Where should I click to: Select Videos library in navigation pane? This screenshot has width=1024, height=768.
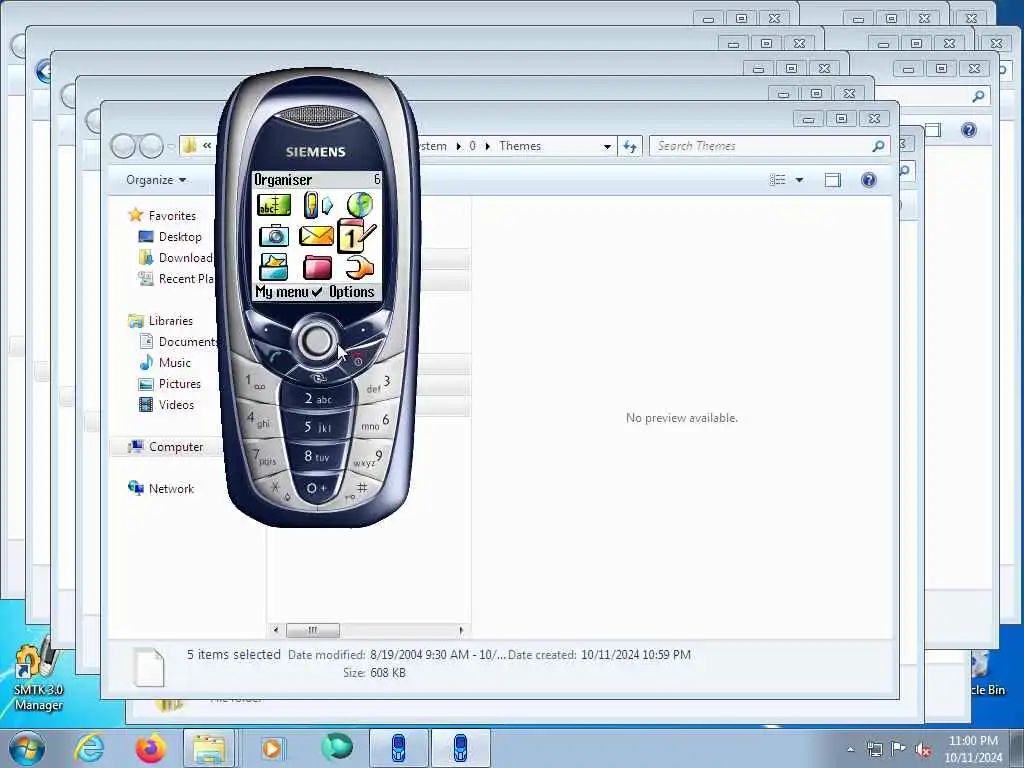[176, 405]
